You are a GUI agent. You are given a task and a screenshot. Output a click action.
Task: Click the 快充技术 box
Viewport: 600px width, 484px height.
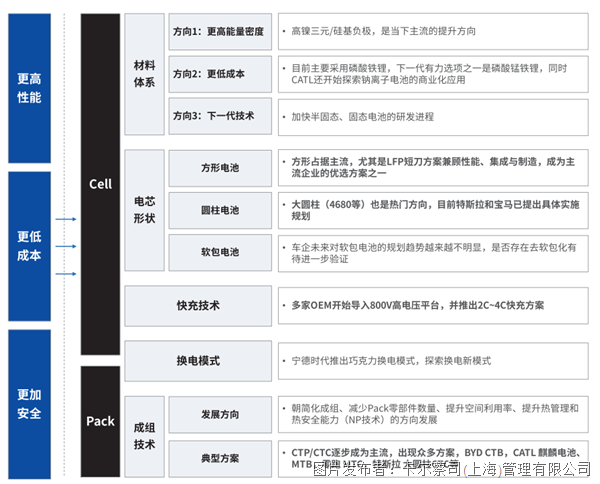tap(198, 306)
